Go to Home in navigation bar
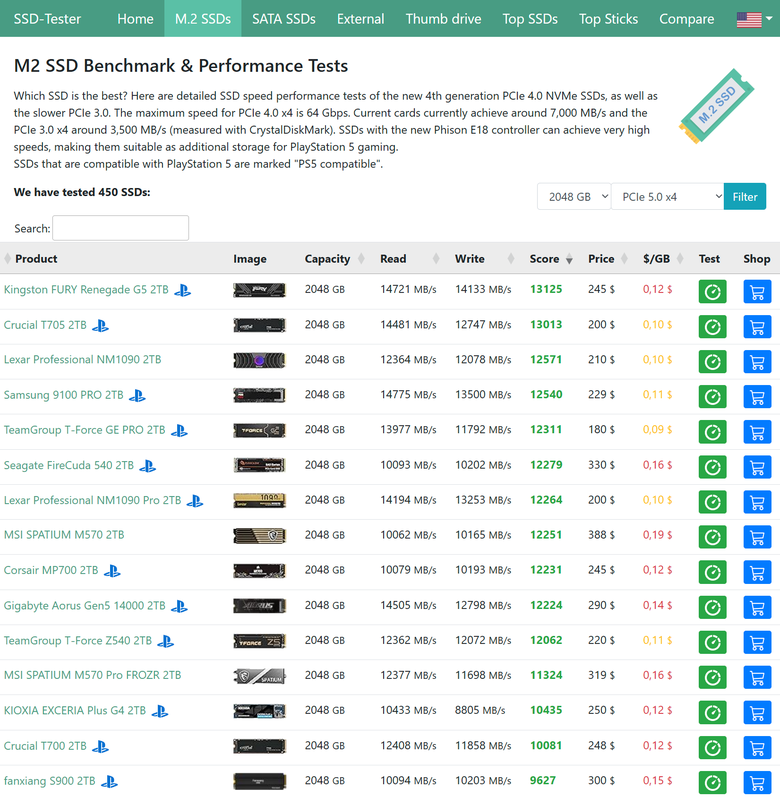Screen dimensions: 780x797 [135, 19]
